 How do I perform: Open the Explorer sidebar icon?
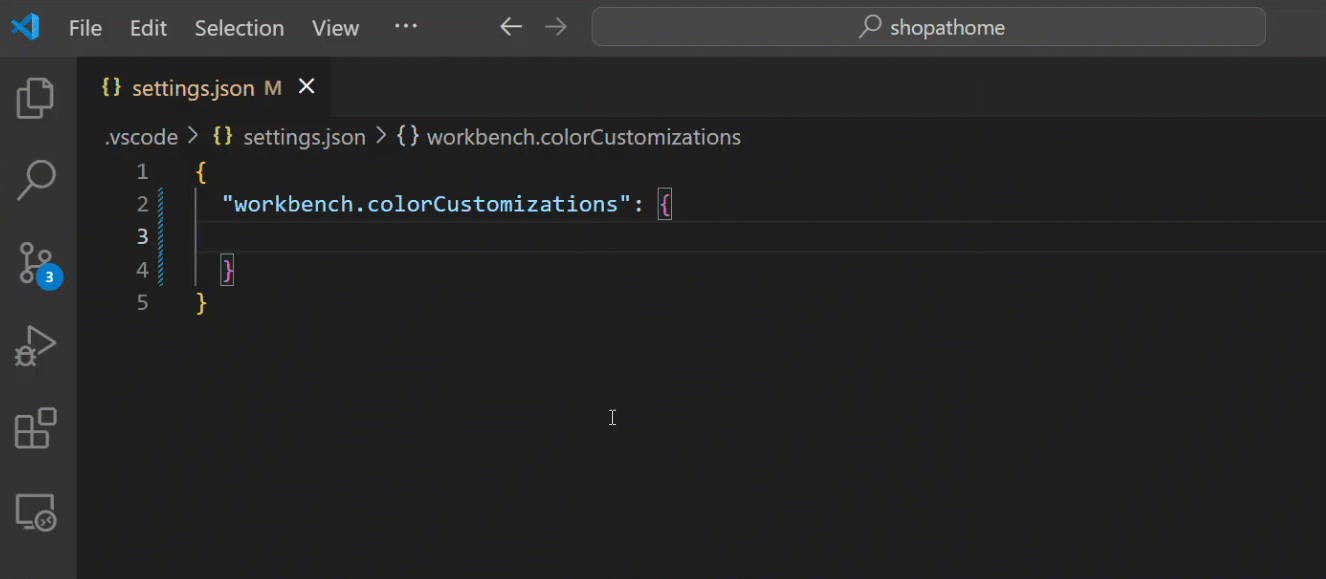tap(36, 96)
